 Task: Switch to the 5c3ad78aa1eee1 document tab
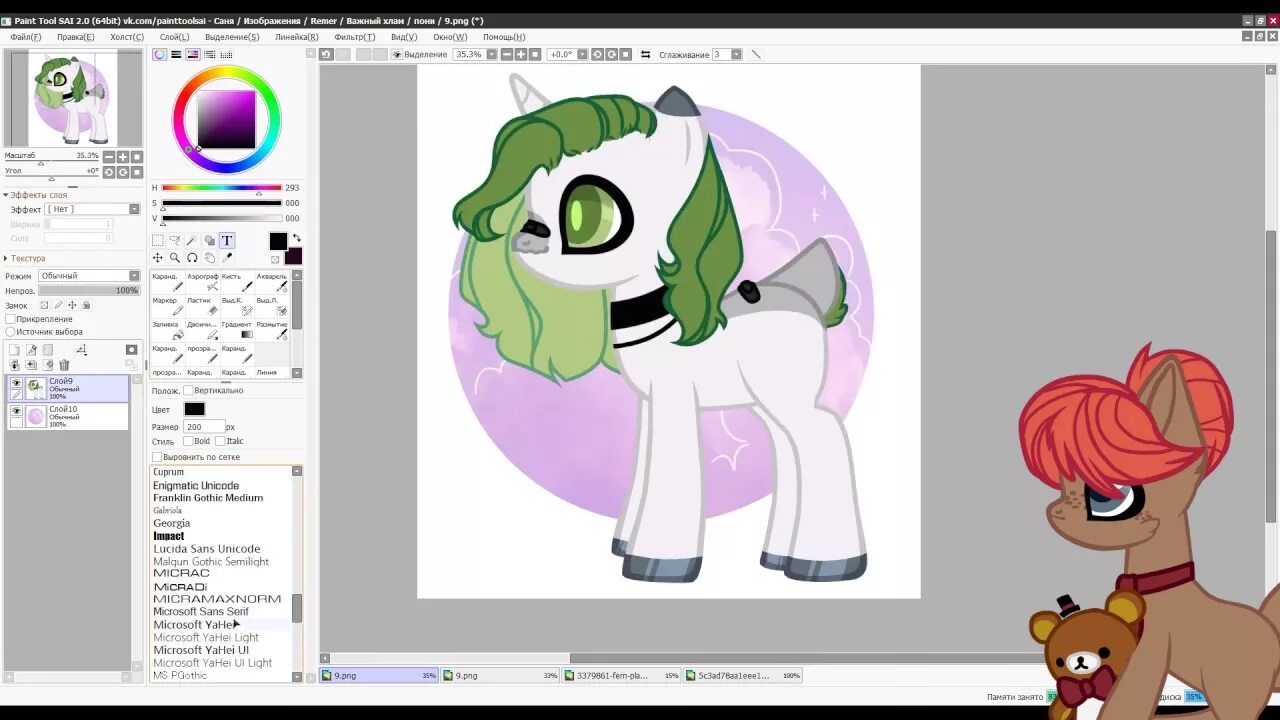[x=743, y=675]
